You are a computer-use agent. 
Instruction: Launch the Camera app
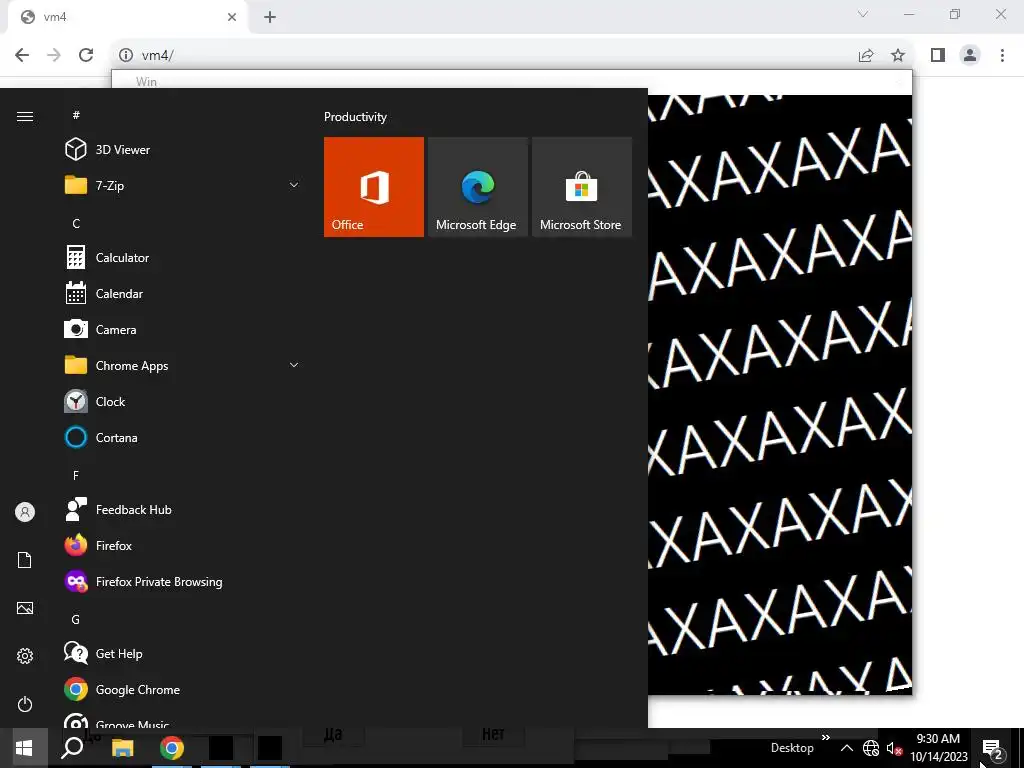tap(183, 329)
